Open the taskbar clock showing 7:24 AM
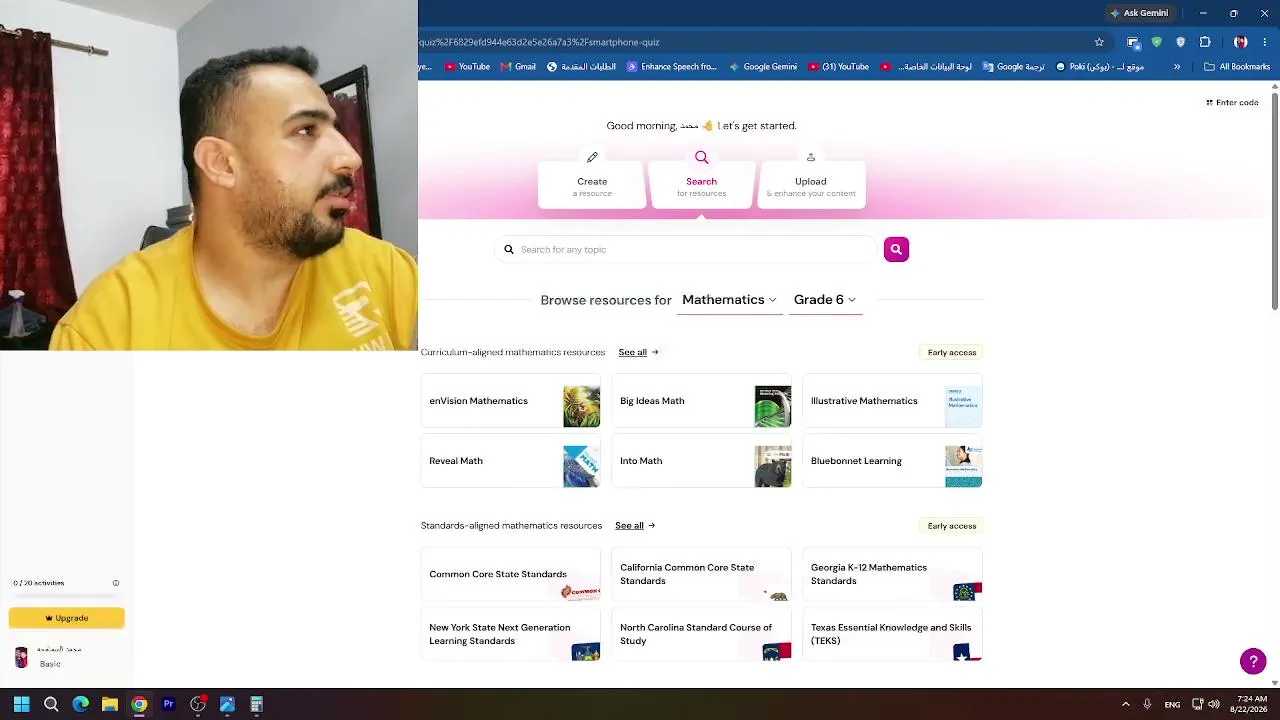 point(1251,704)
